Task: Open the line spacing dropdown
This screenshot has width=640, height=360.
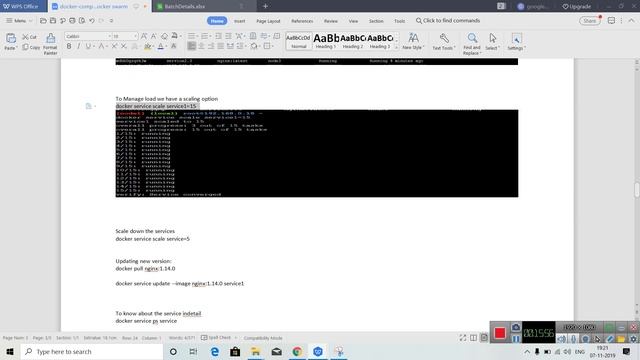Action: (x=245, y=46)
